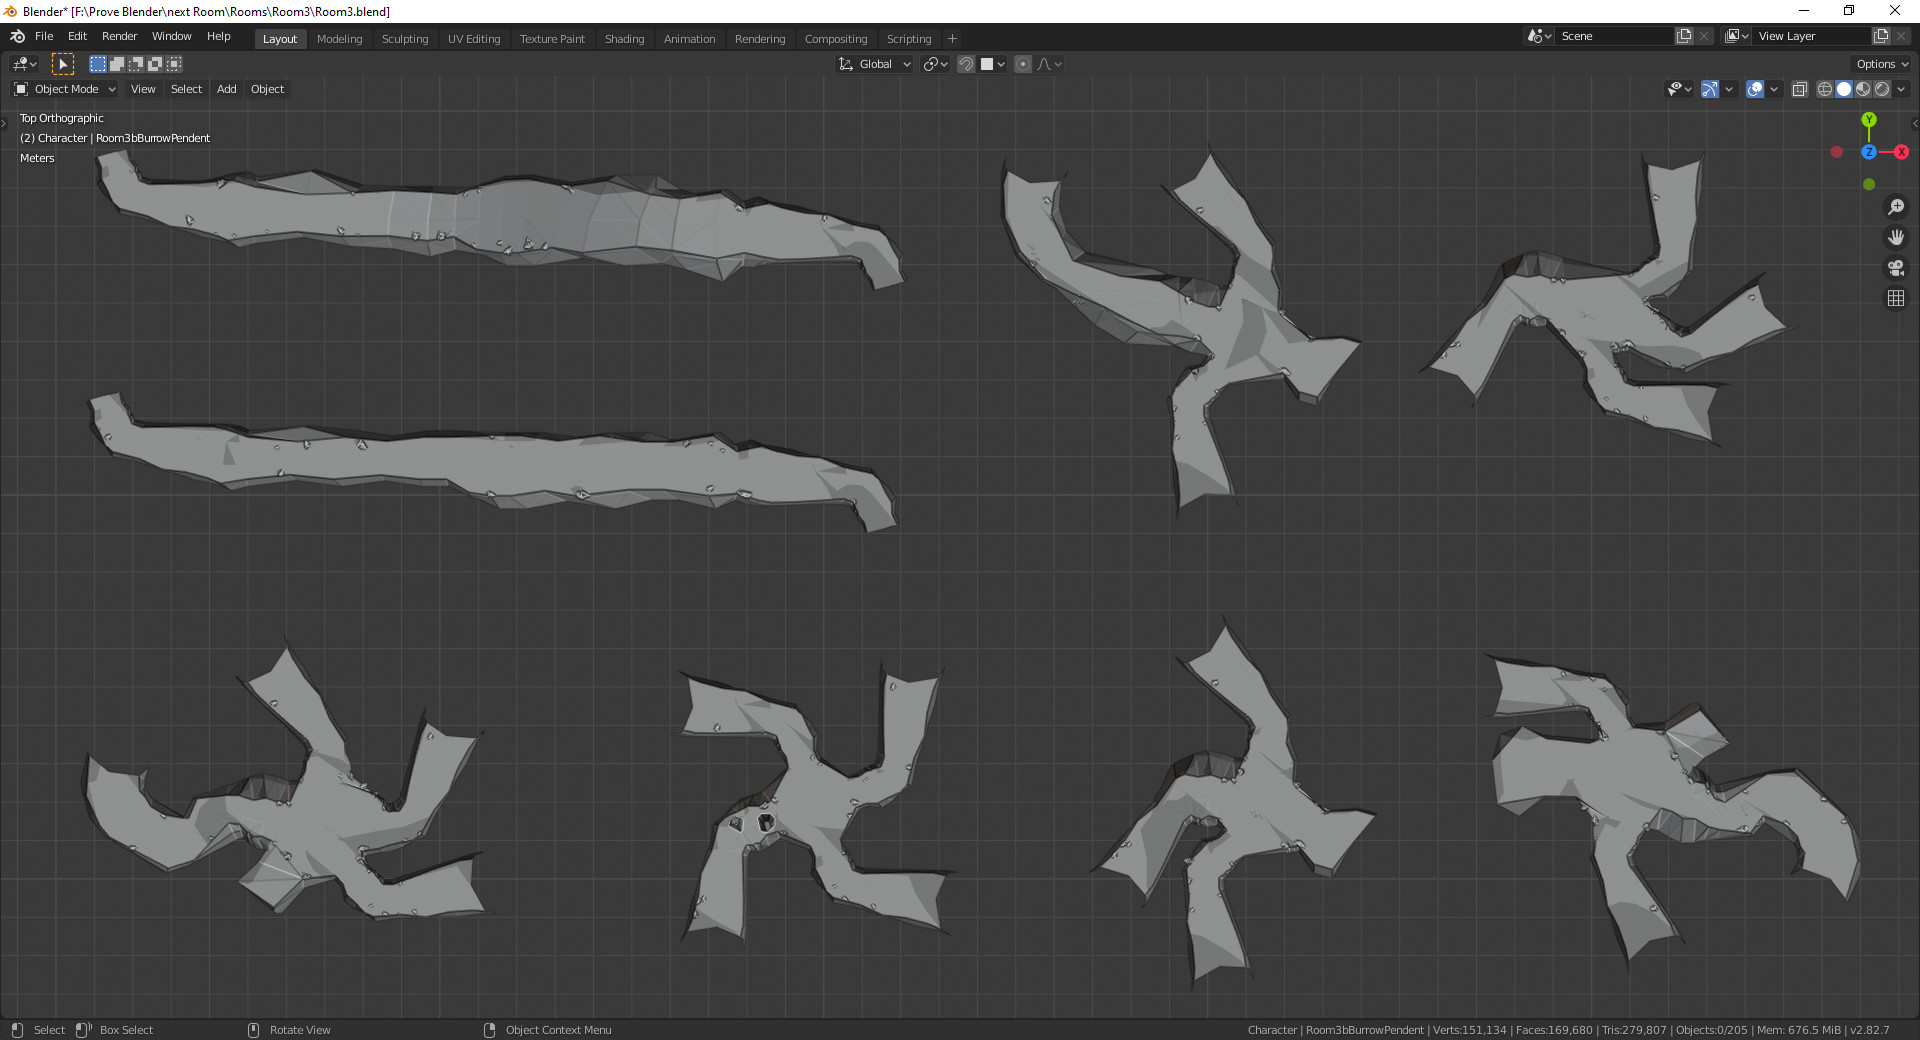Open the Object Mode dropdown

[65, 89]
